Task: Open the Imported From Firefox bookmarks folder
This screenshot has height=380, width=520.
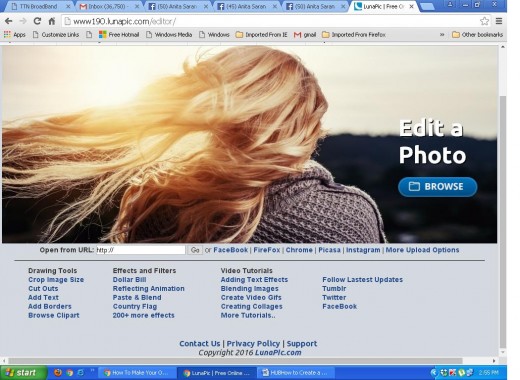Action: (x=354, y=35)
